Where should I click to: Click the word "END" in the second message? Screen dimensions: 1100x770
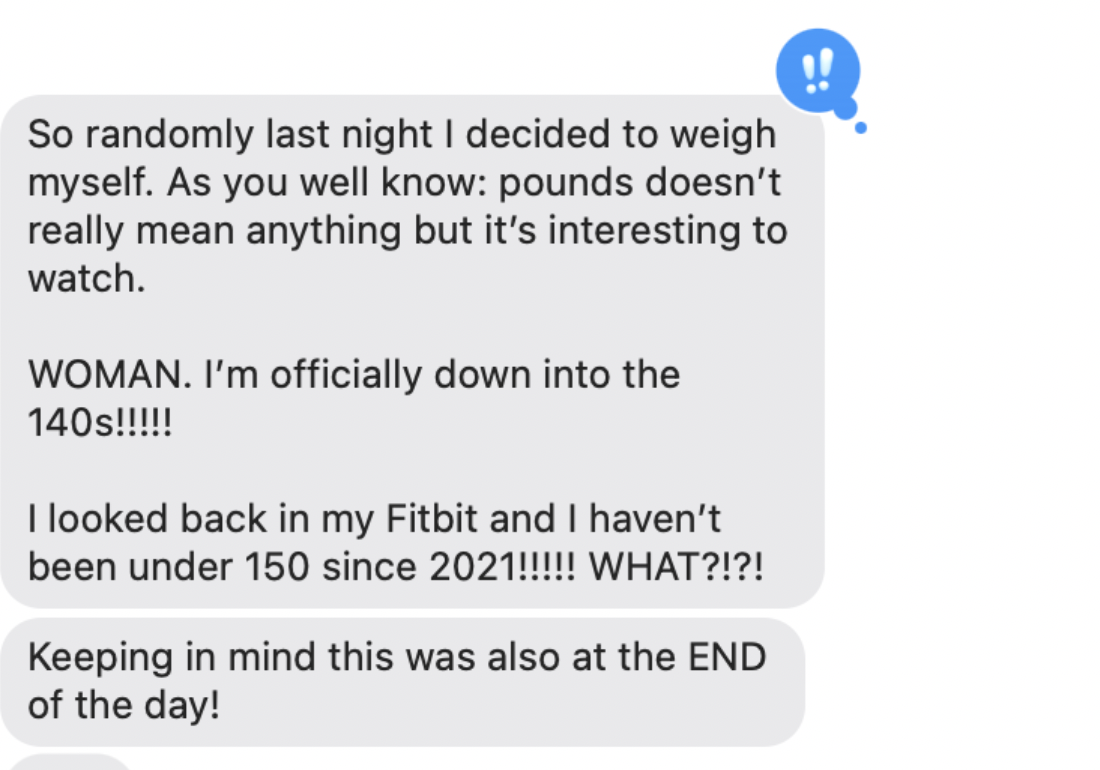coord(725,658)
